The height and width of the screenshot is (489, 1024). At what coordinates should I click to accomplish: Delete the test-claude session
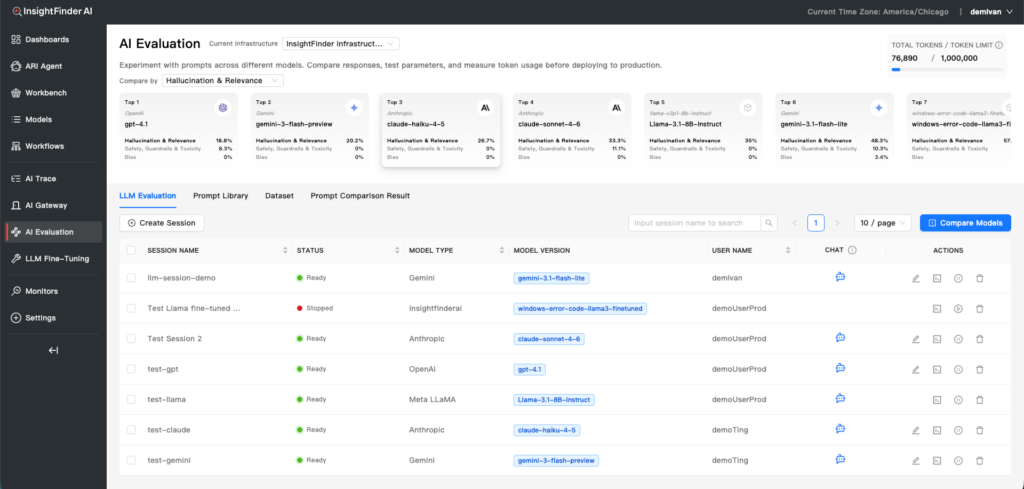[979, 430]
